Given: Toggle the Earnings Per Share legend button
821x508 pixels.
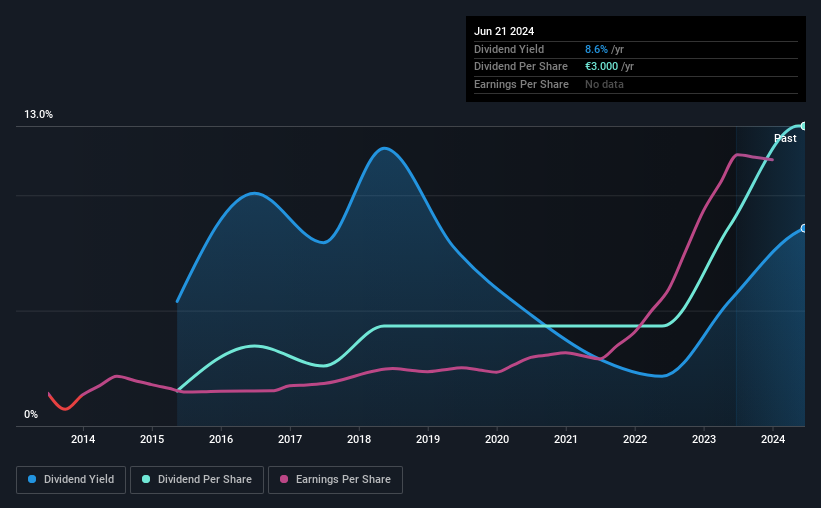Looking at the screenshot, I should pyautogui.click(x=335, y=480).
